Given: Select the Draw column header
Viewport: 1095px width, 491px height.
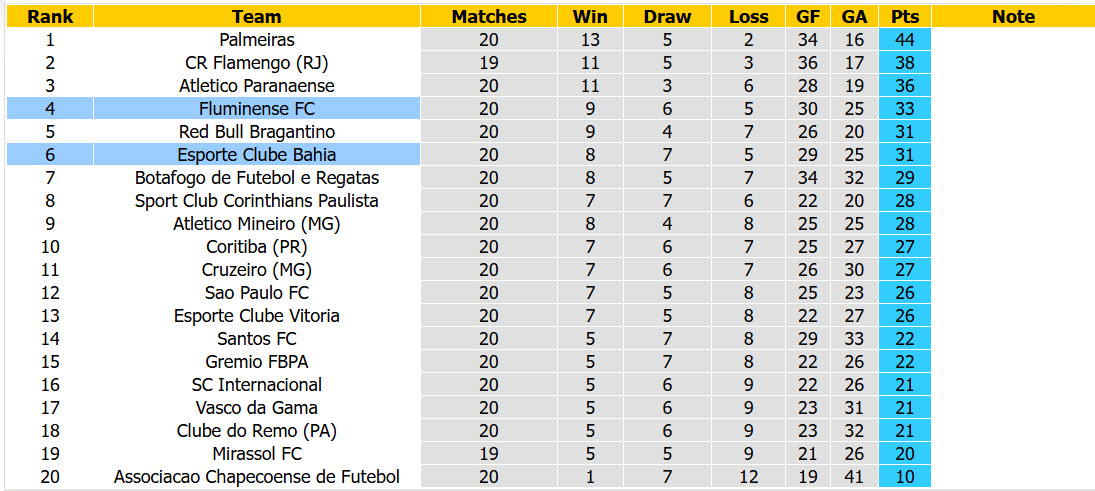Looking at the screenshot, I should pos(668,17).
